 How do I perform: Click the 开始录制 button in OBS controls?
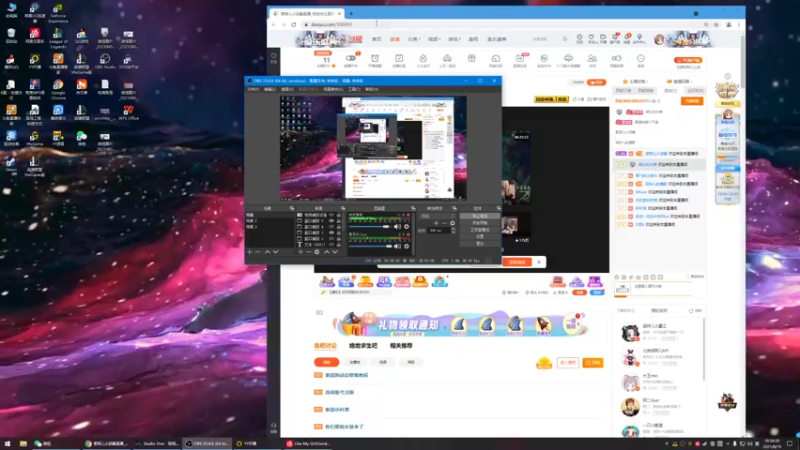(480, 223)
